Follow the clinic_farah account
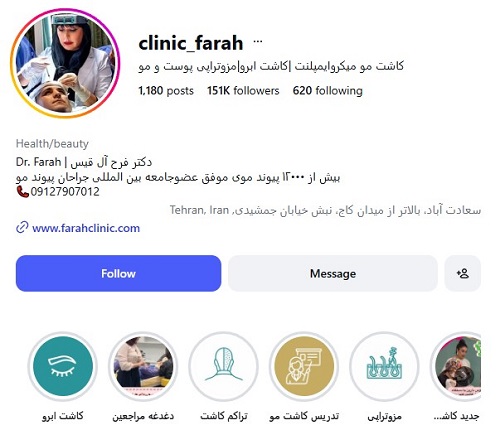Screen dimensions: 500x430 point(118,274)
